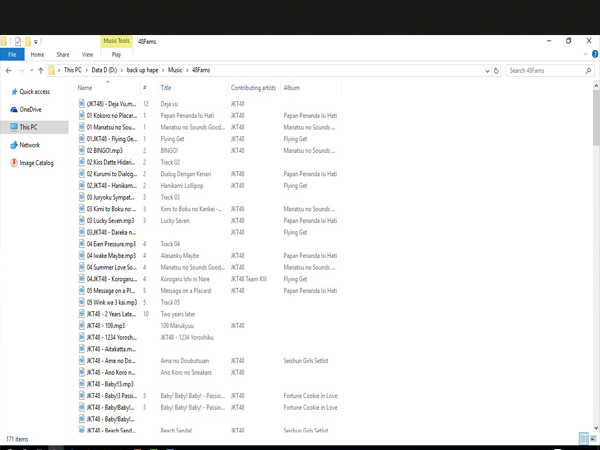Click the Properties quick access toolbar icon
600x450 pixels.
click(x=18, y=41)
